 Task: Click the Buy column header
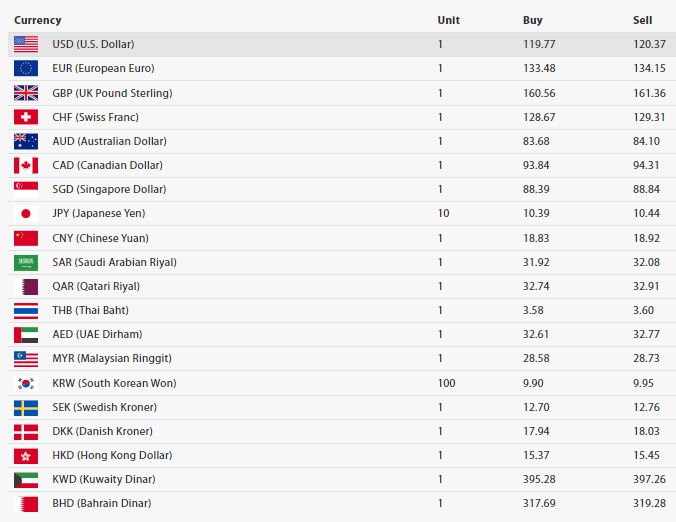(x=532, y=20)
